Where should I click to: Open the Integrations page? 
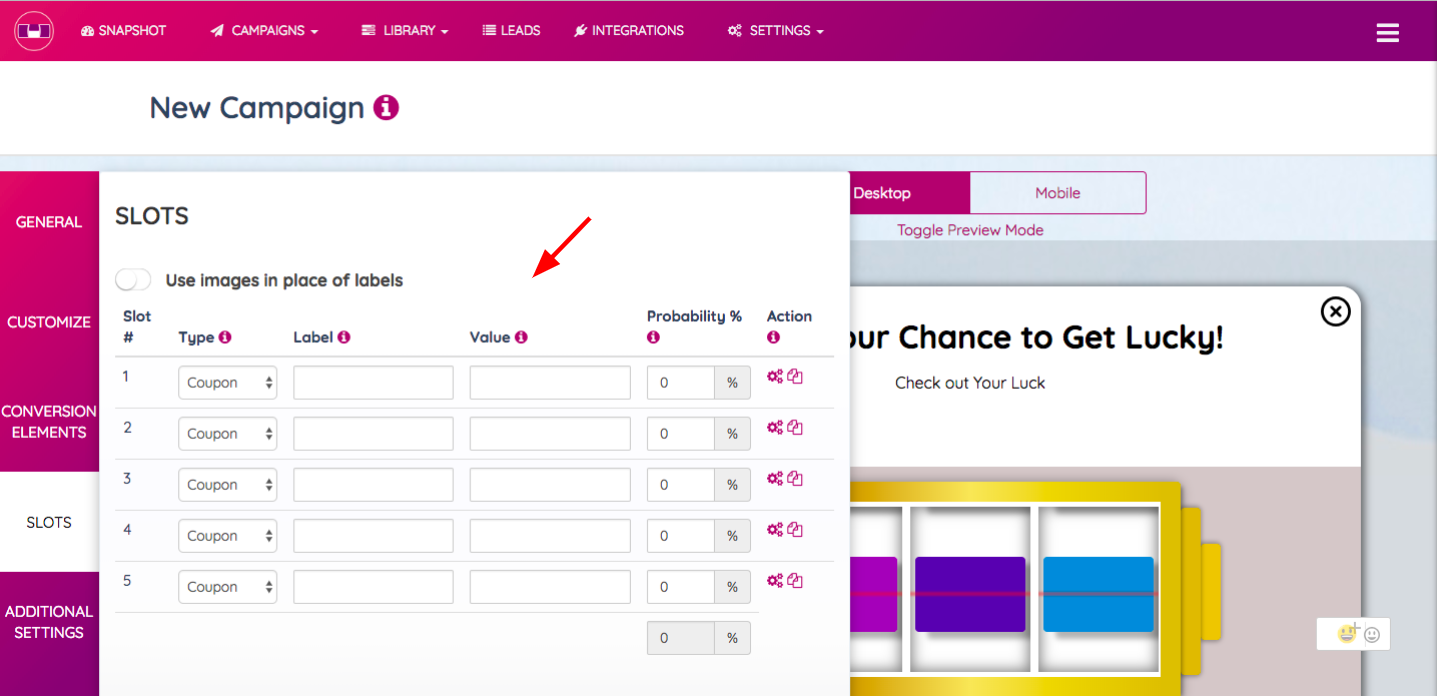pos(629,31)
